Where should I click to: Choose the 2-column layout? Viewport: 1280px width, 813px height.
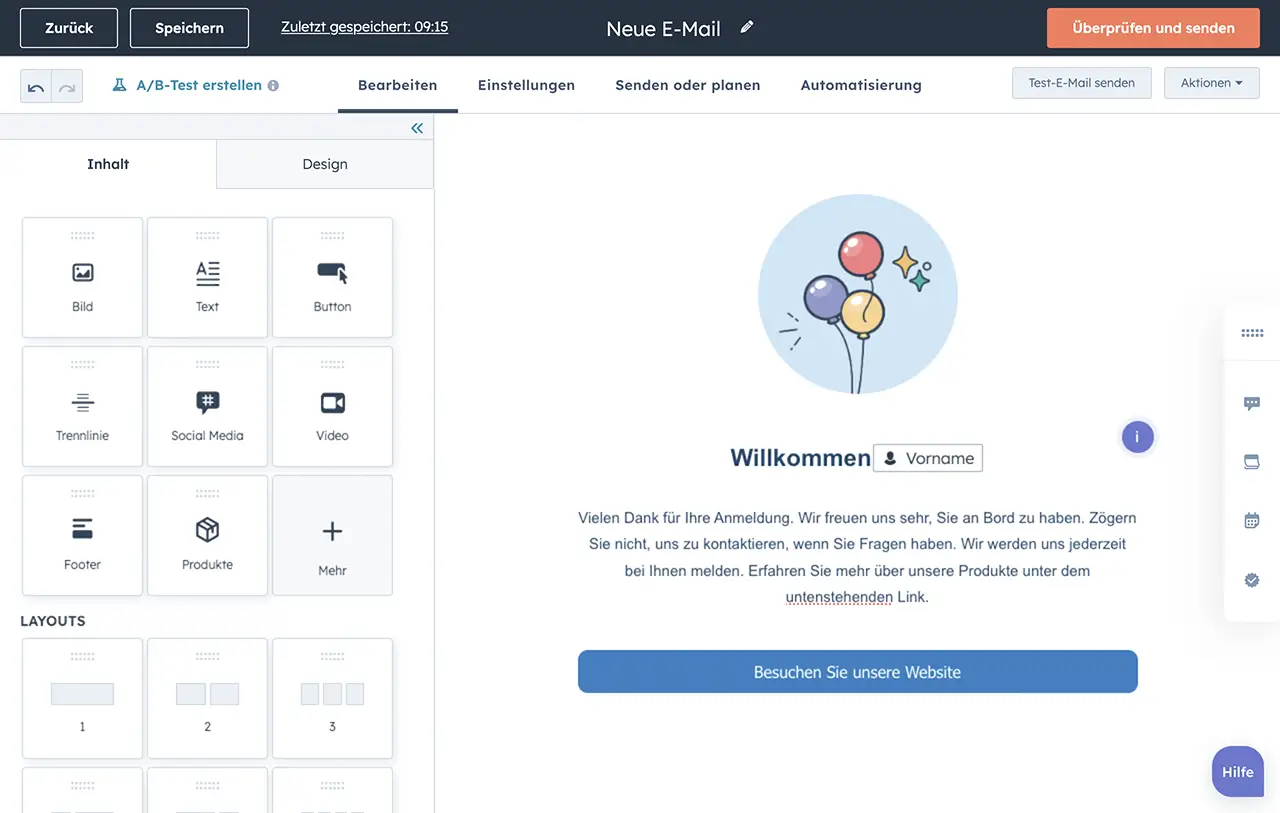[207, 699]
